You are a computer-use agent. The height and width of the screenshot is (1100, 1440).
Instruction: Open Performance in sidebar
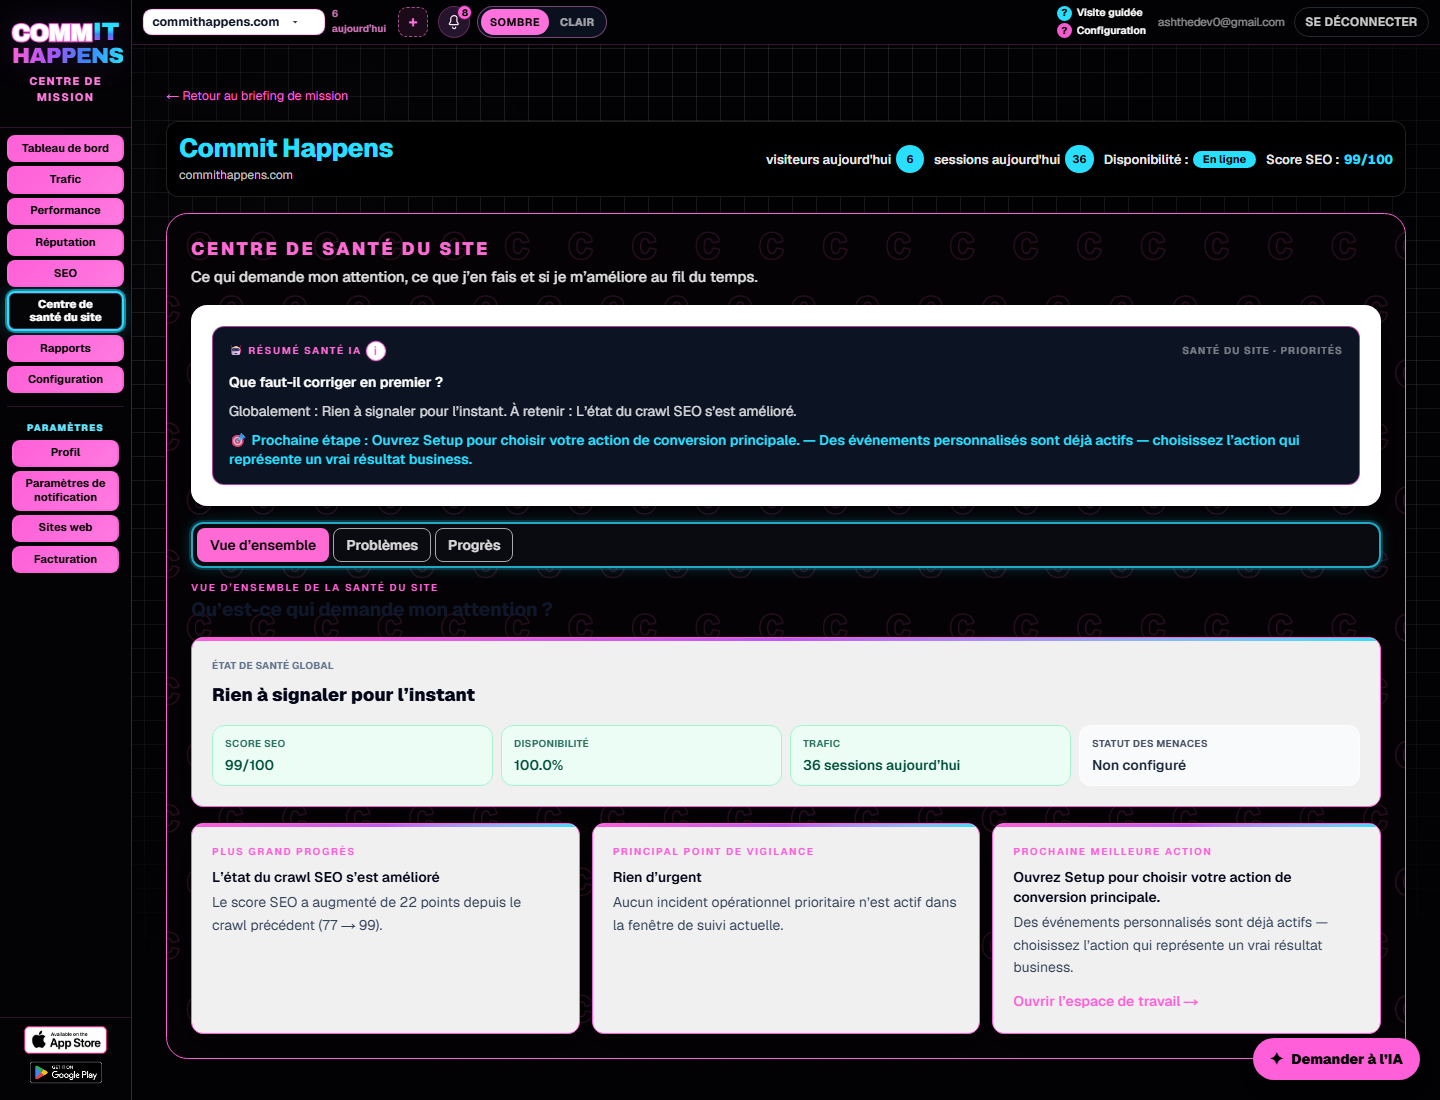click(65, 210)
